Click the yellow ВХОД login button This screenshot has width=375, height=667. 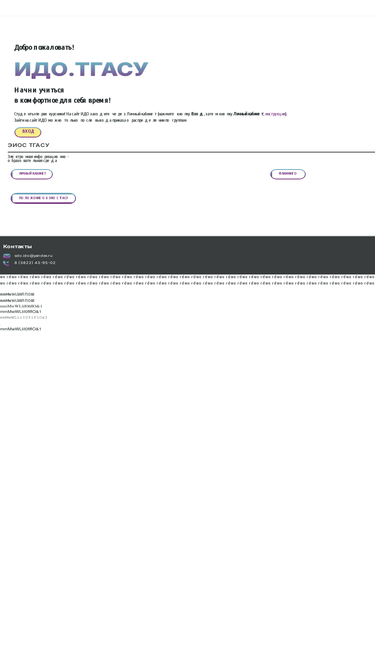(x=28, y=132)
